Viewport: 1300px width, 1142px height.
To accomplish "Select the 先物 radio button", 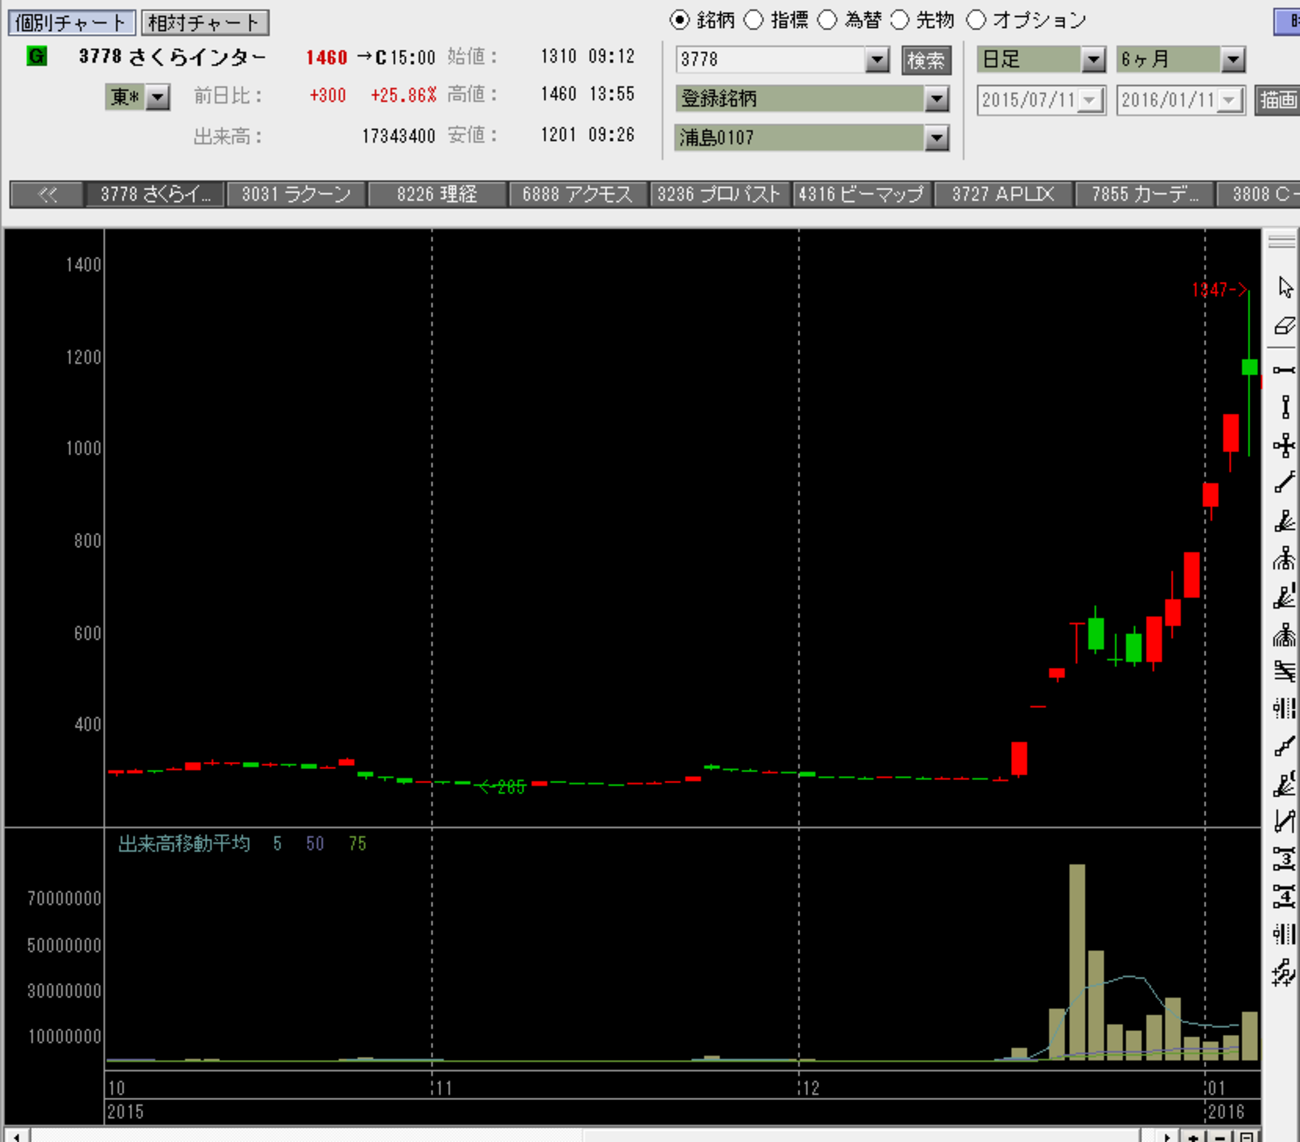I will pos(899,20).
